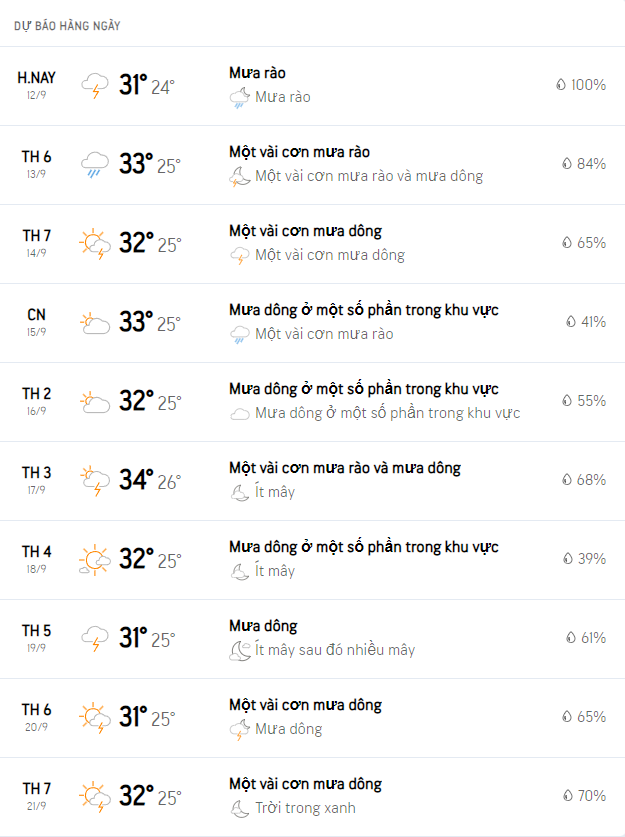Click the sun-thunderstorm icon for TH 7 14/9
625x837 pixels.
coord(95,243)
